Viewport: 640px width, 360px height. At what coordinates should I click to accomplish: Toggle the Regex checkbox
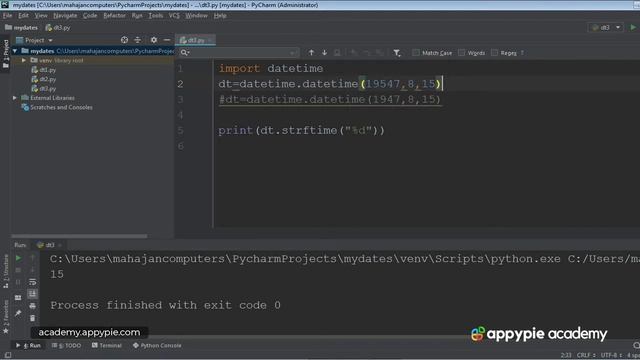coord(494,53)
